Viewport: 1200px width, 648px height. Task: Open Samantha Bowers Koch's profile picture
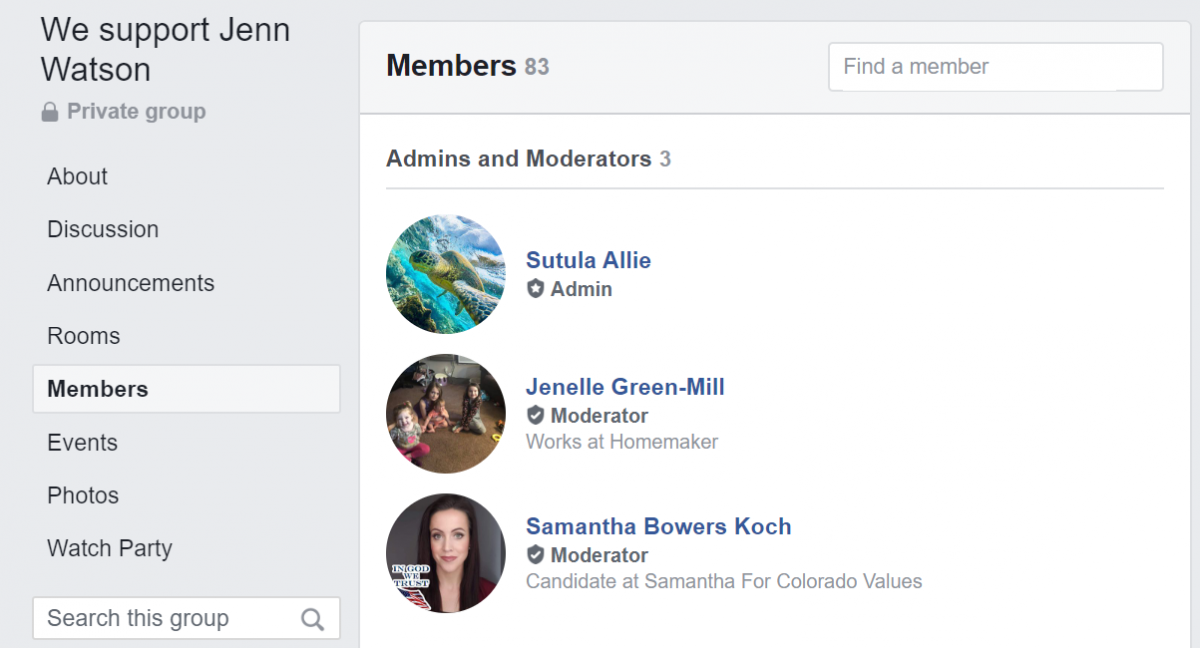point(446,553)
